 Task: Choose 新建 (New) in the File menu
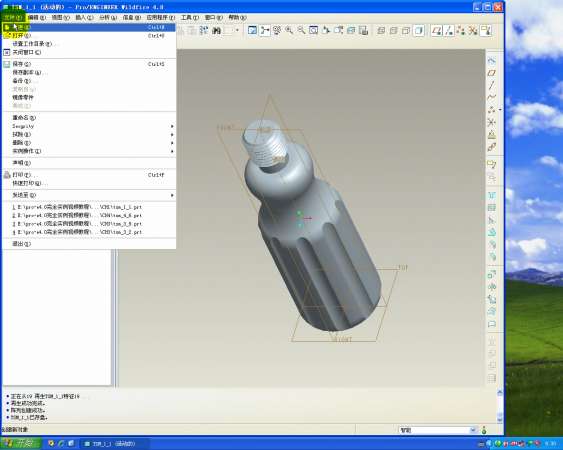[89, 27]
